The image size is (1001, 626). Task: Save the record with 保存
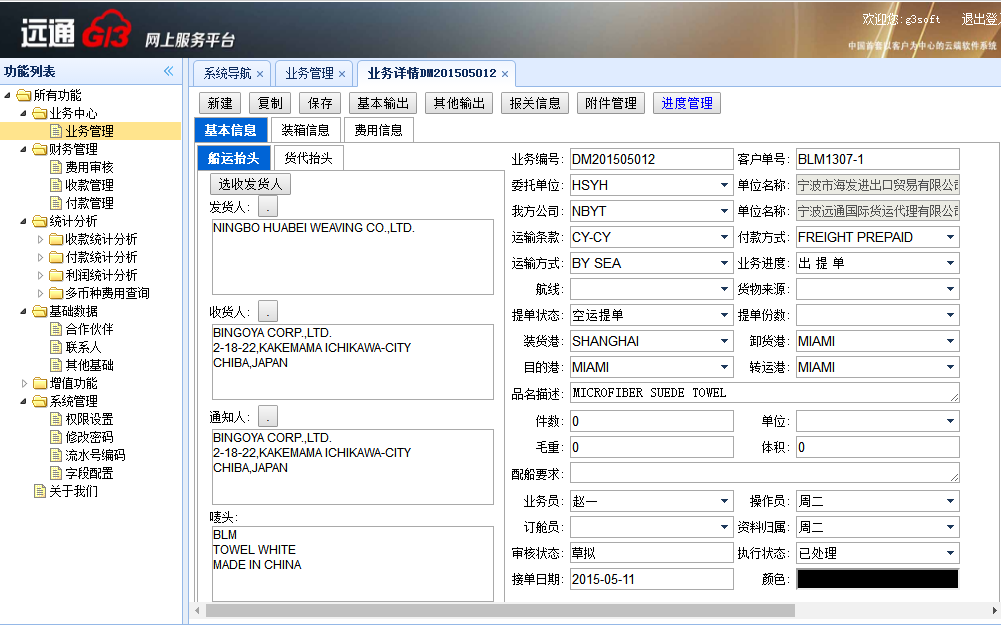tap(320, 103)
